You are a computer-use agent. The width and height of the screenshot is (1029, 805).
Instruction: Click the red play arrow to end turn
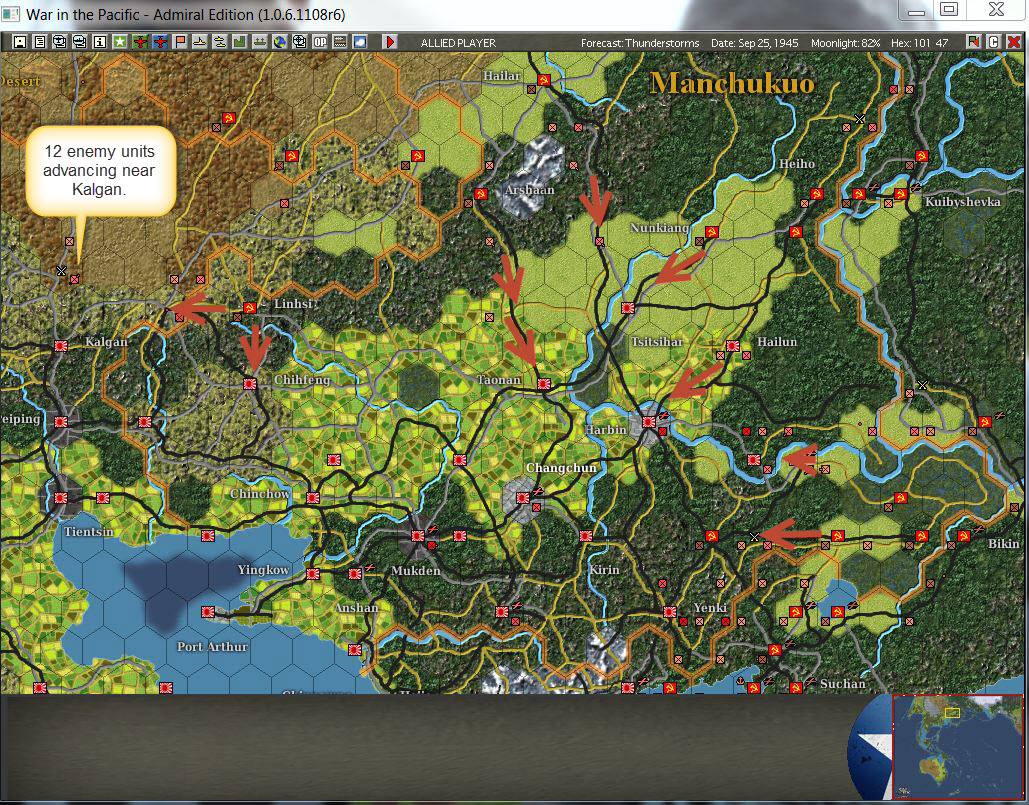tap(390, 42)
